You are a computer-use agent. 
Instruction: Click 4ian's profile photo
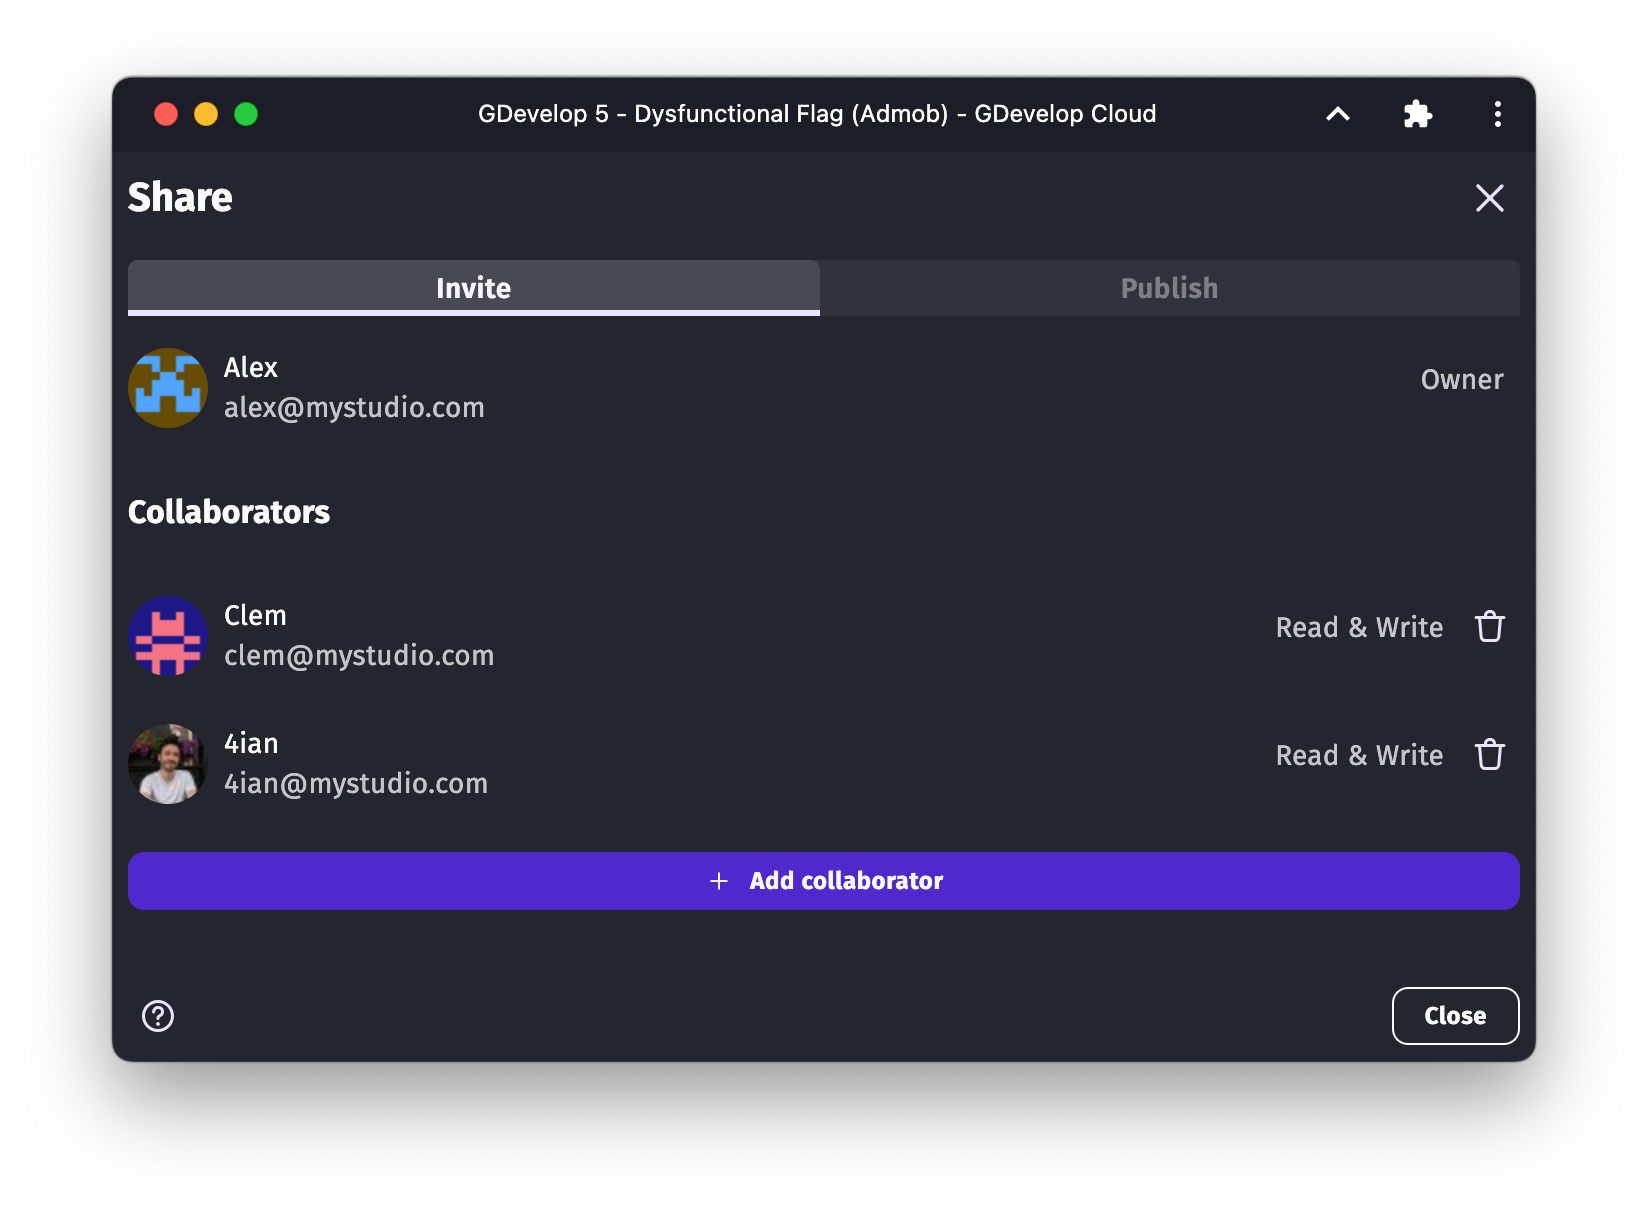(168, 764)
